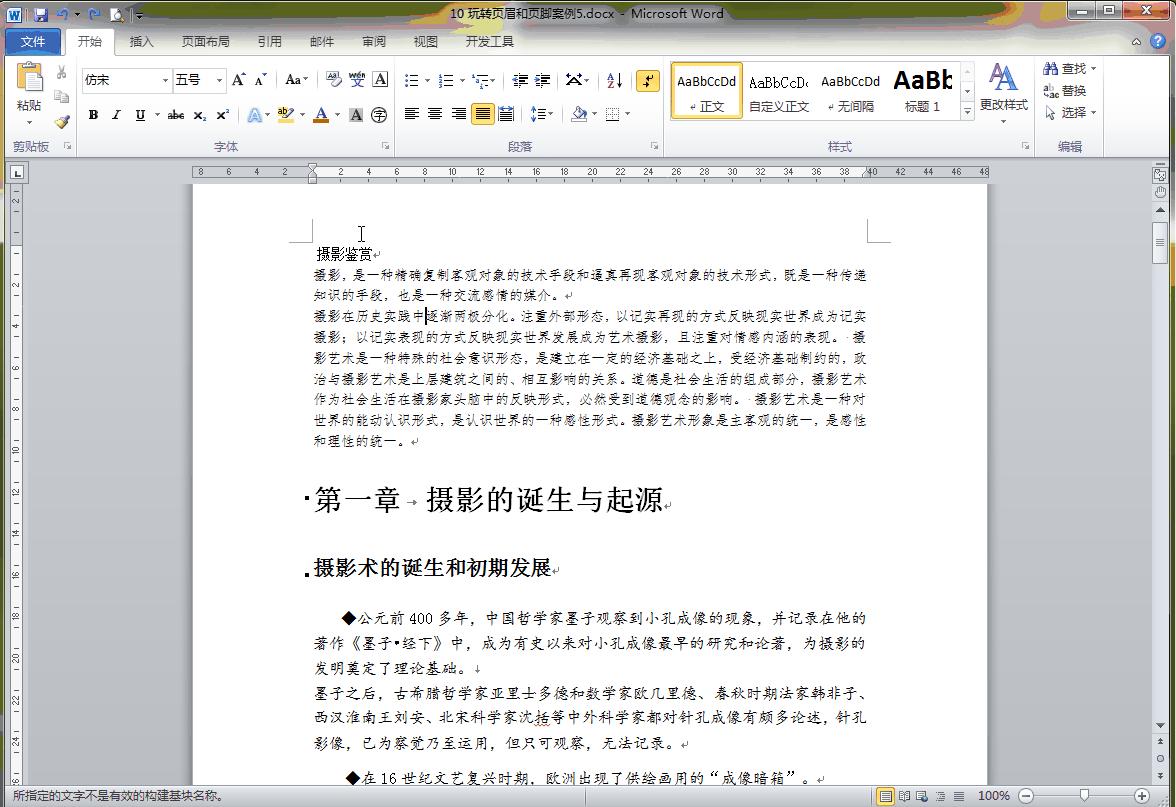The height and width of the screenshot is (807, 1176).
Task: Toggle Justify alignment
Action: point(482,114)
